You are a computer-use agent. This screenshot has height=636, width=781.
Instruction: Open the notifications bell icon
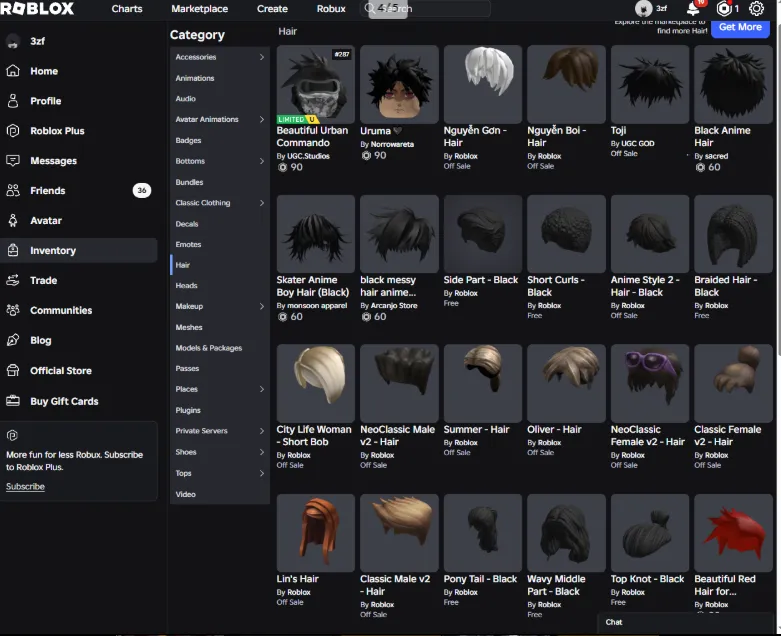click(693, 8)
